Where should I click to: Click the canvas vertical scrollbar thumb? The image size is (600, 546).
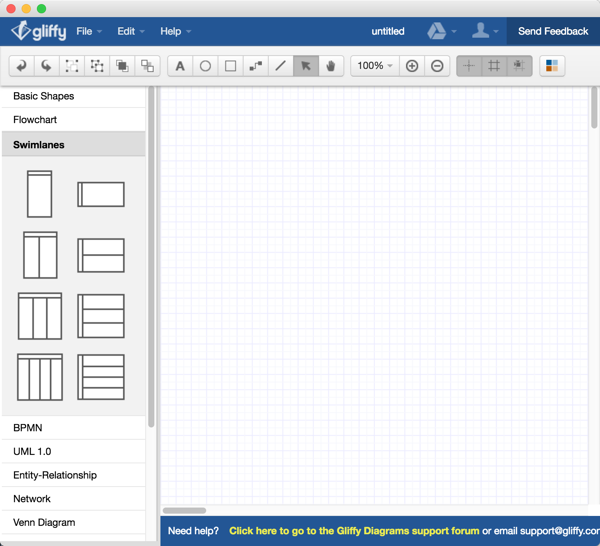[594, 108]
